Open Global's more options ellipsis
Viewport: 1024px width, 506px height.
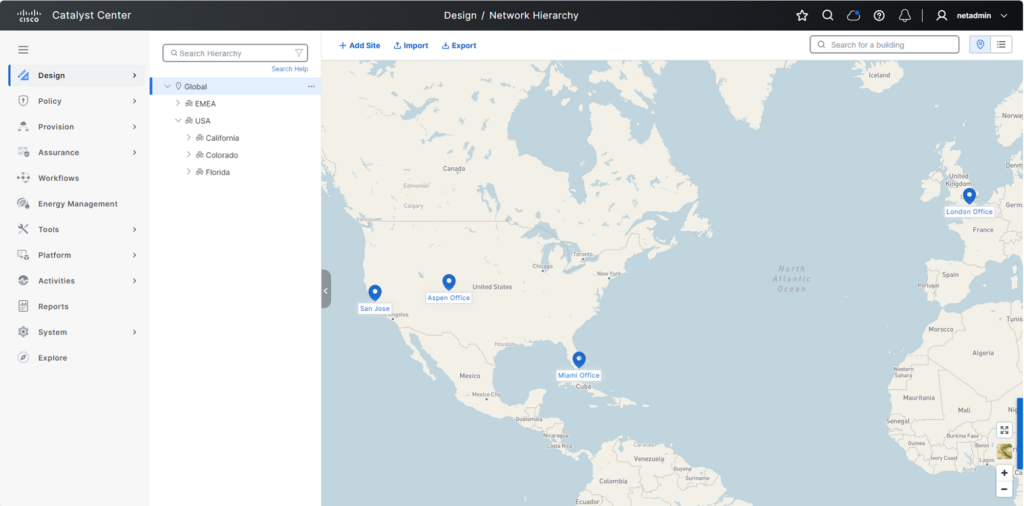point(311,86)
